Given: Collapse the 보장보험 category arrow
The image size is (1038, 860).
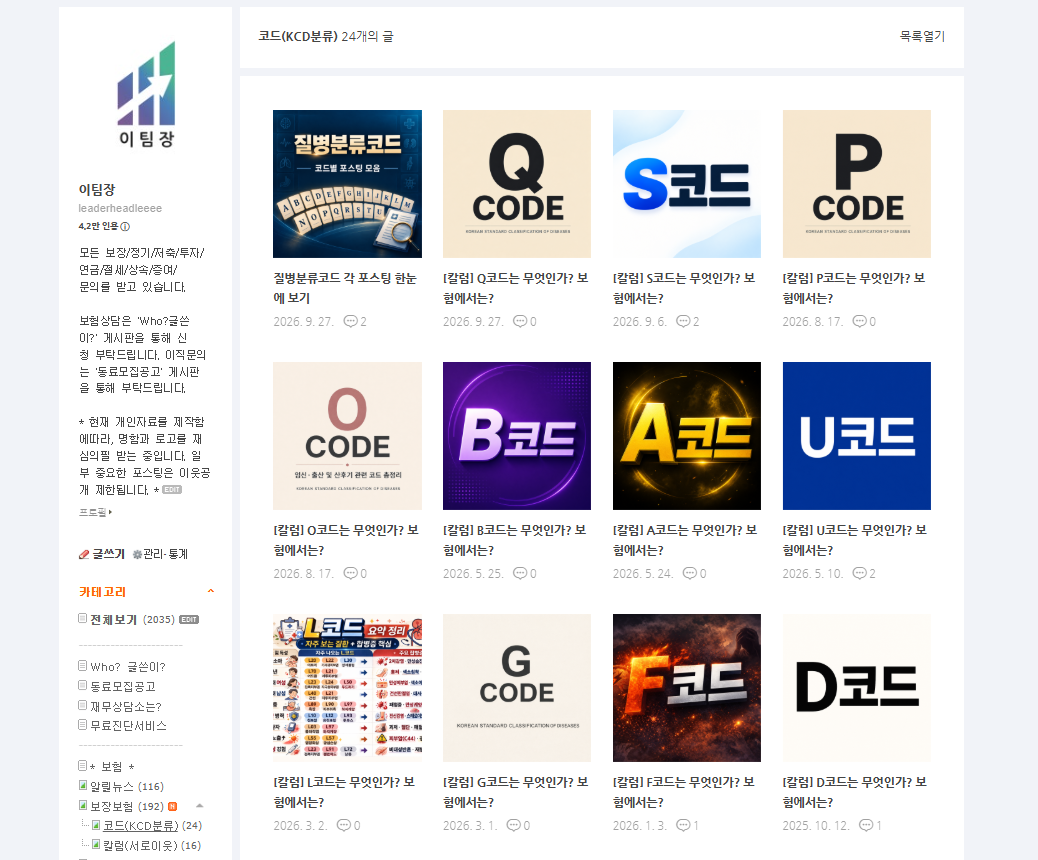Looking at the screenshot, I should coord(200,806).
